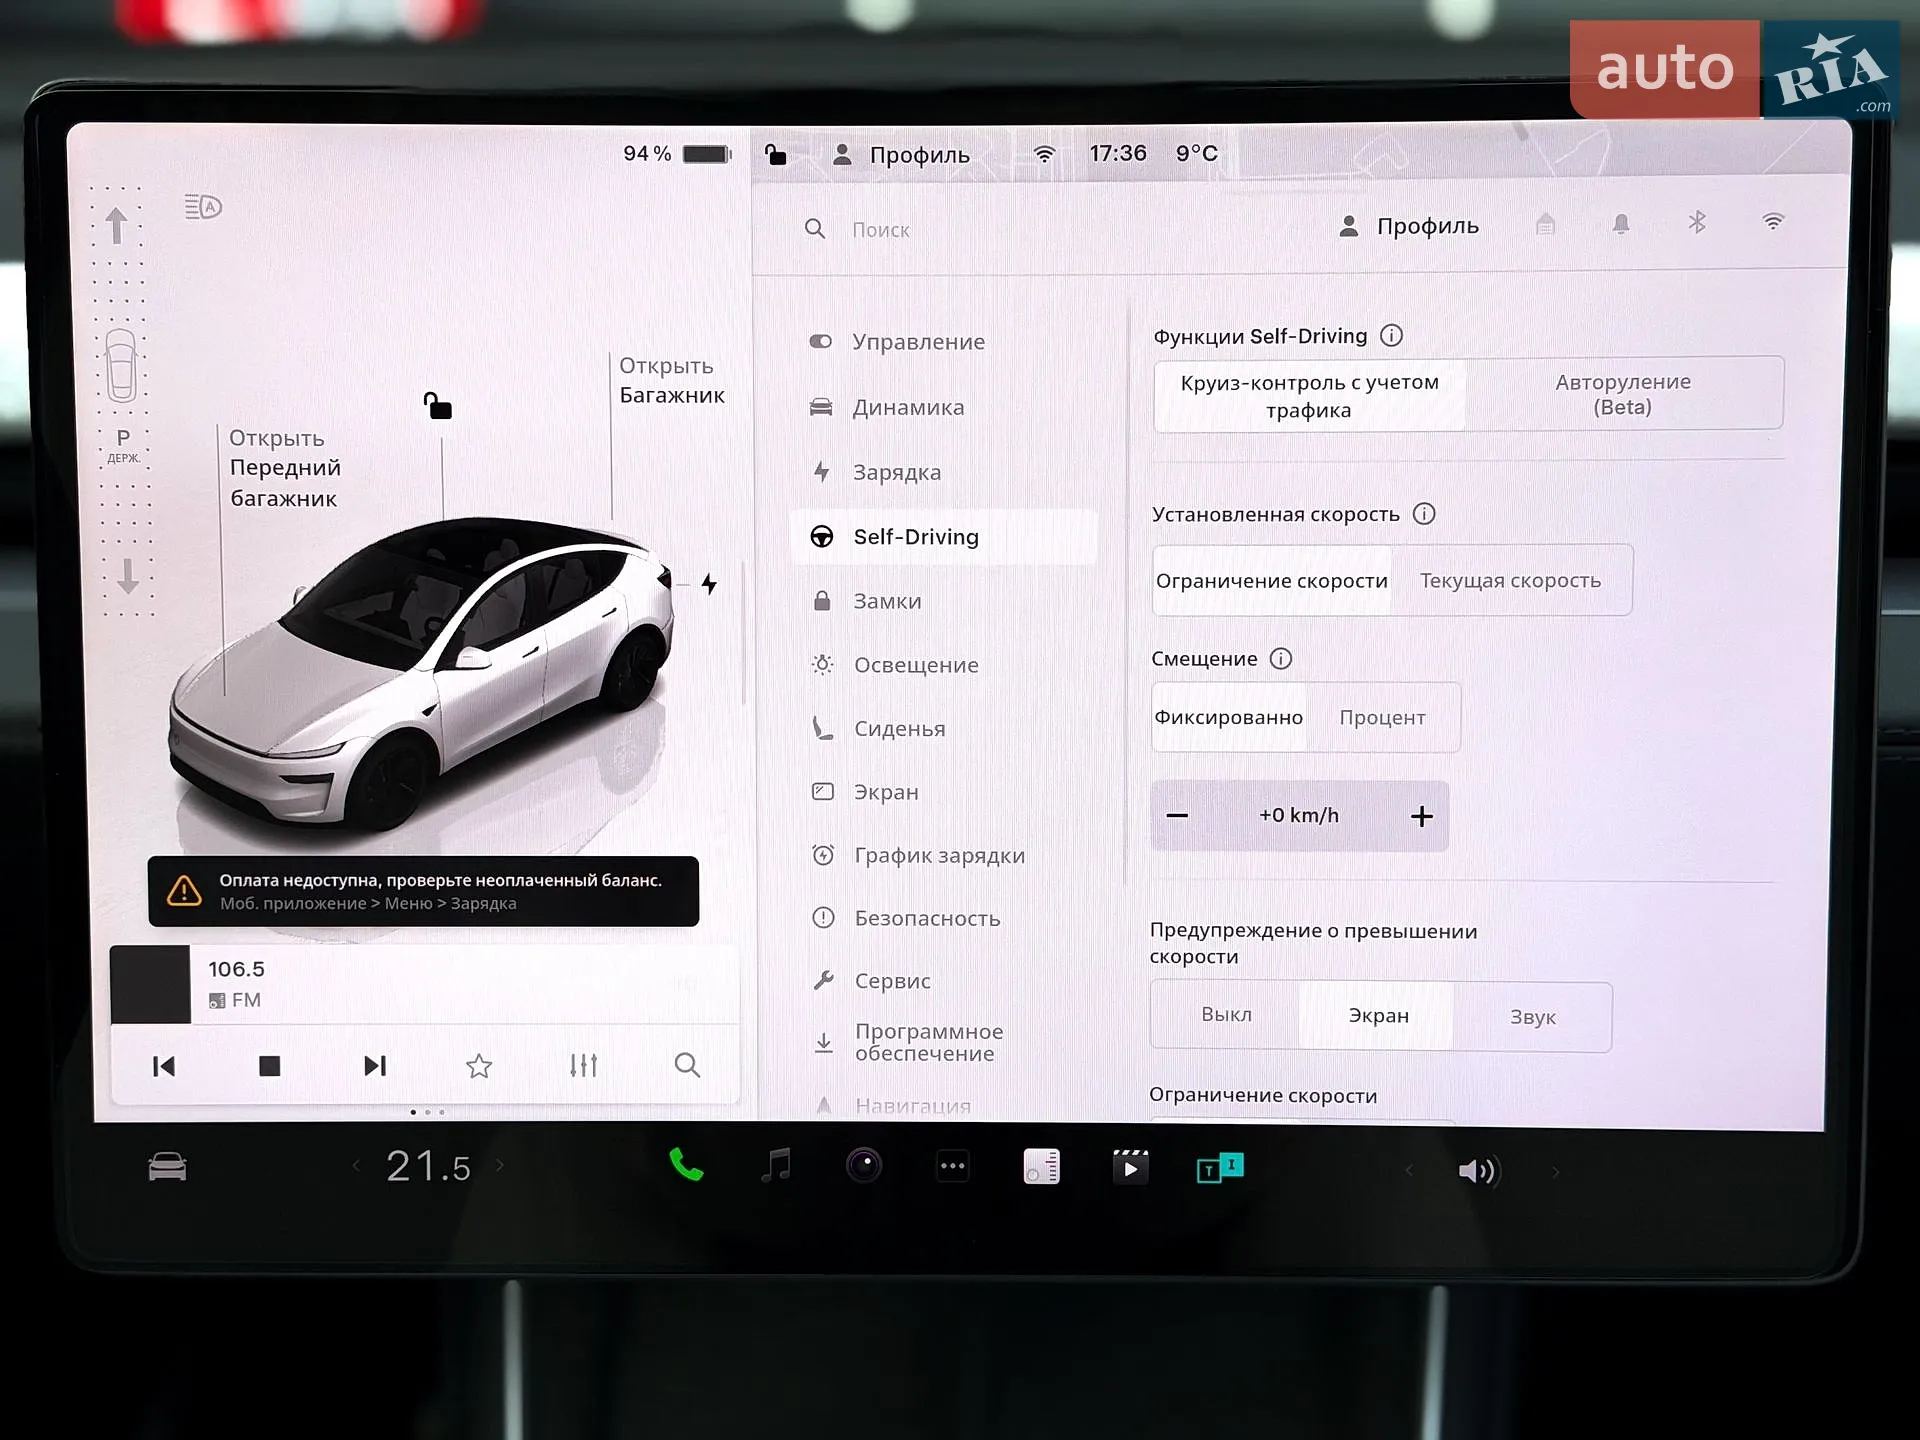Select Текущая скорость option
The image size is (1920, 1440).
pyautogui.click(x=1510, y=581)
